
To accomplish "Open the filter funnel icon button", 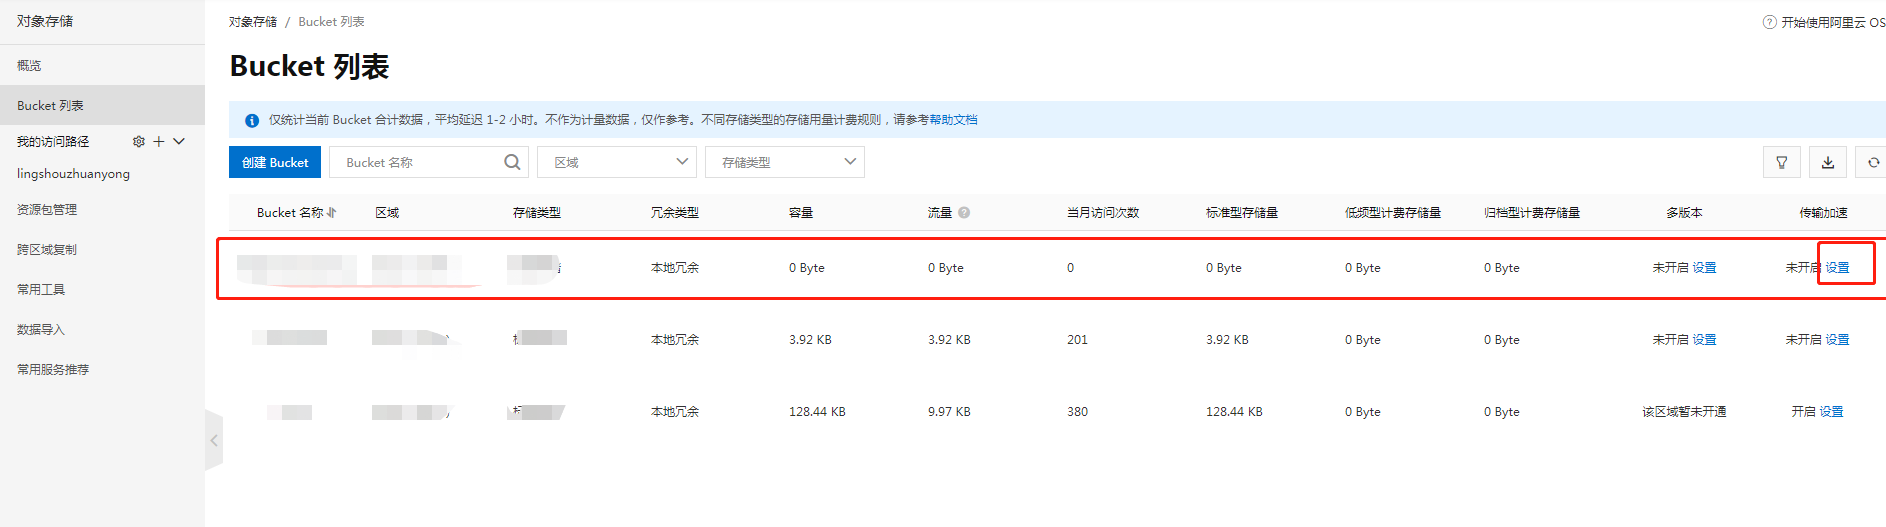I will pos(1781,162).
